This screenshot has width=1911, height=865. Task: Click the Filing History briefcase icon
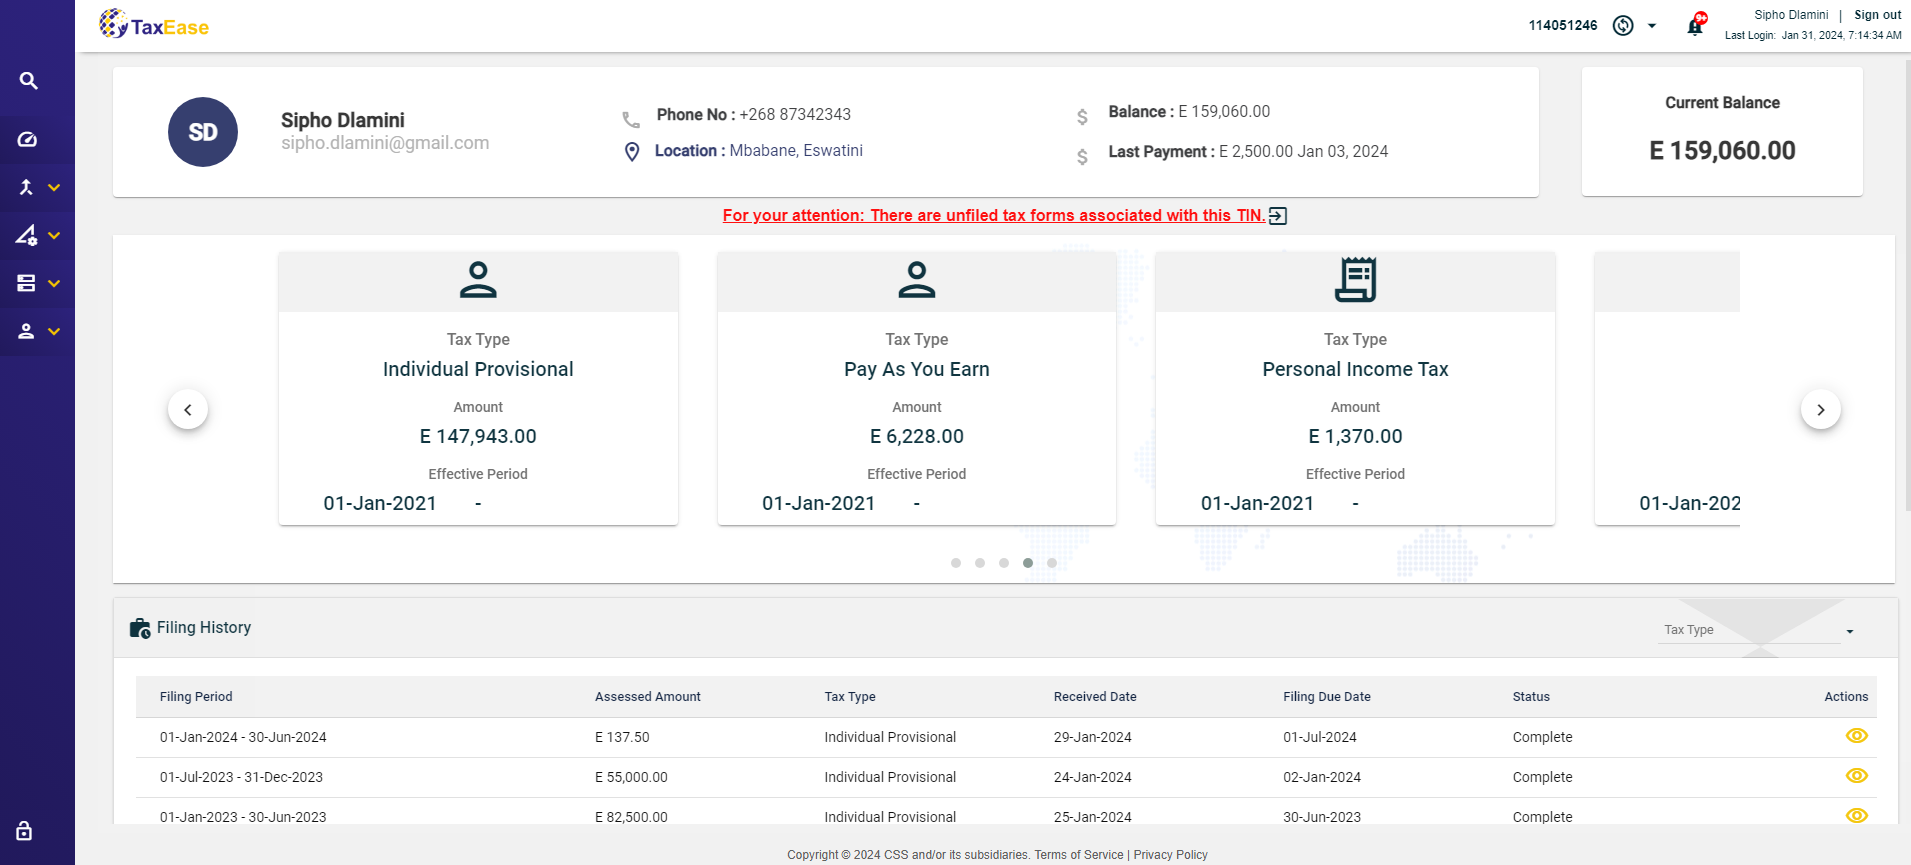pos(140,628)
